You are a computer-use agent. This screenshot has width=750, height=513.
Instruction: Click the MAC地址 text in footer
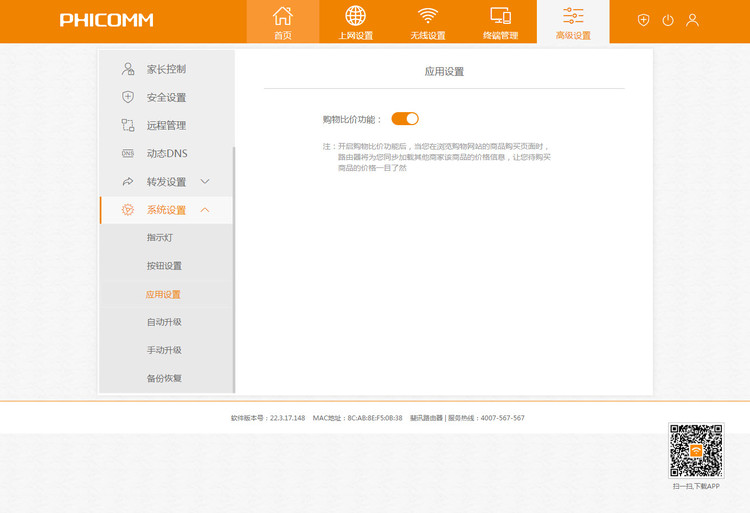pyautogui.click(x=357, y=418)
